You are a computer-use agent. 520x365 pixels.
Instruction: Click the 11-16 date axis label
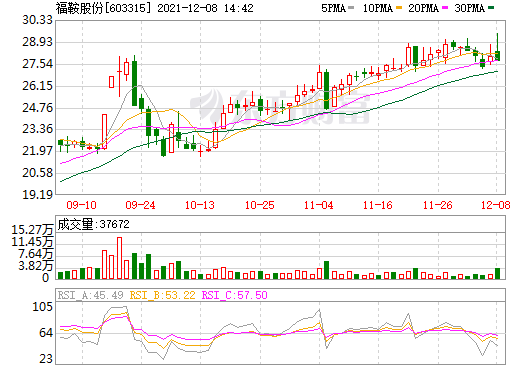pos(378,205)
